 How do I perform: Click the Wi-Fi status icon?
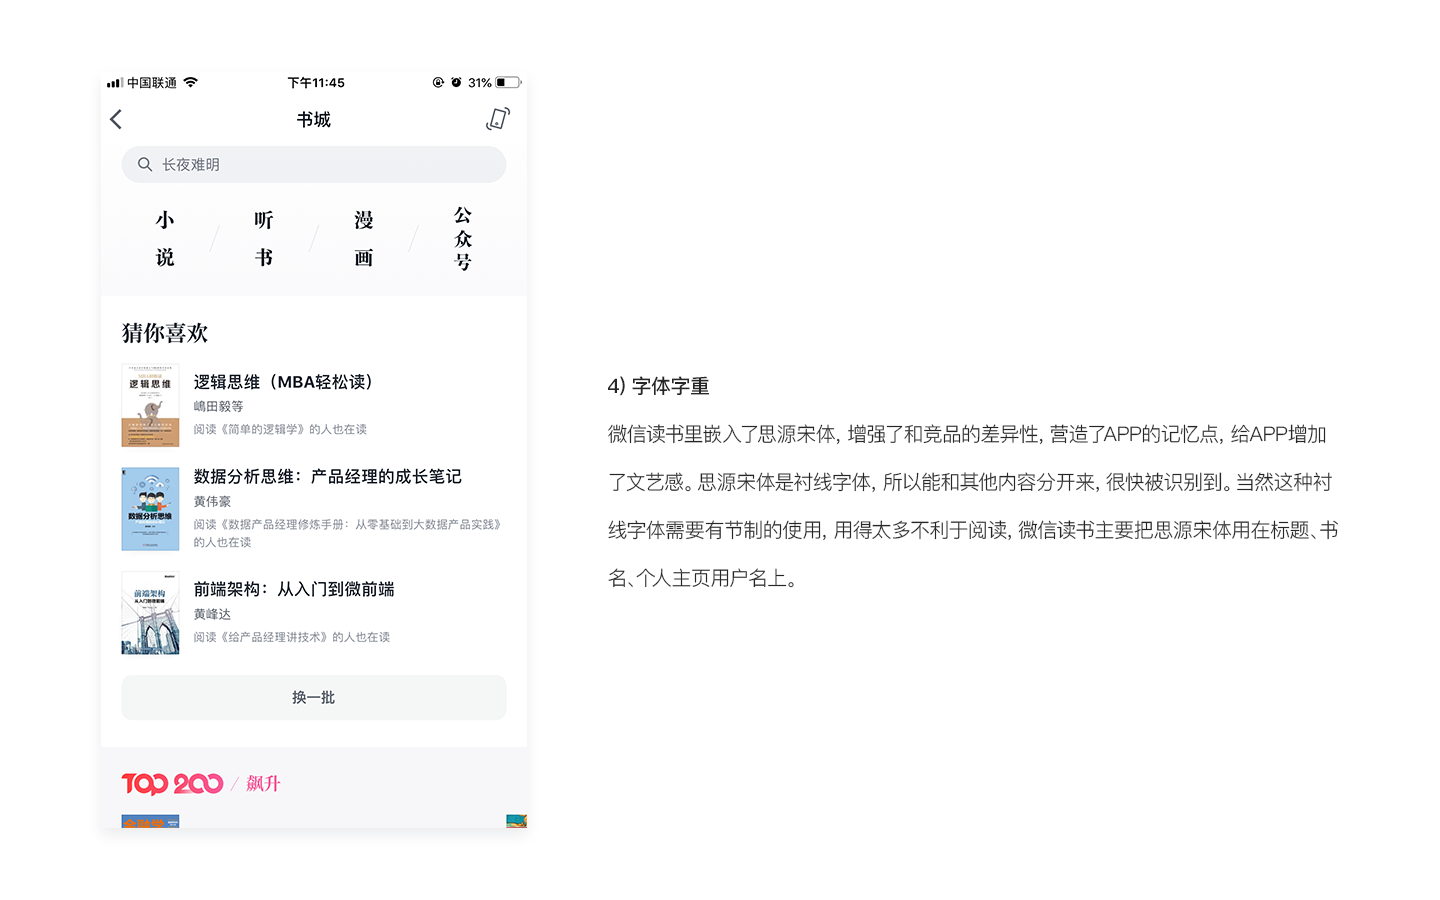click(x=191, y=82)
